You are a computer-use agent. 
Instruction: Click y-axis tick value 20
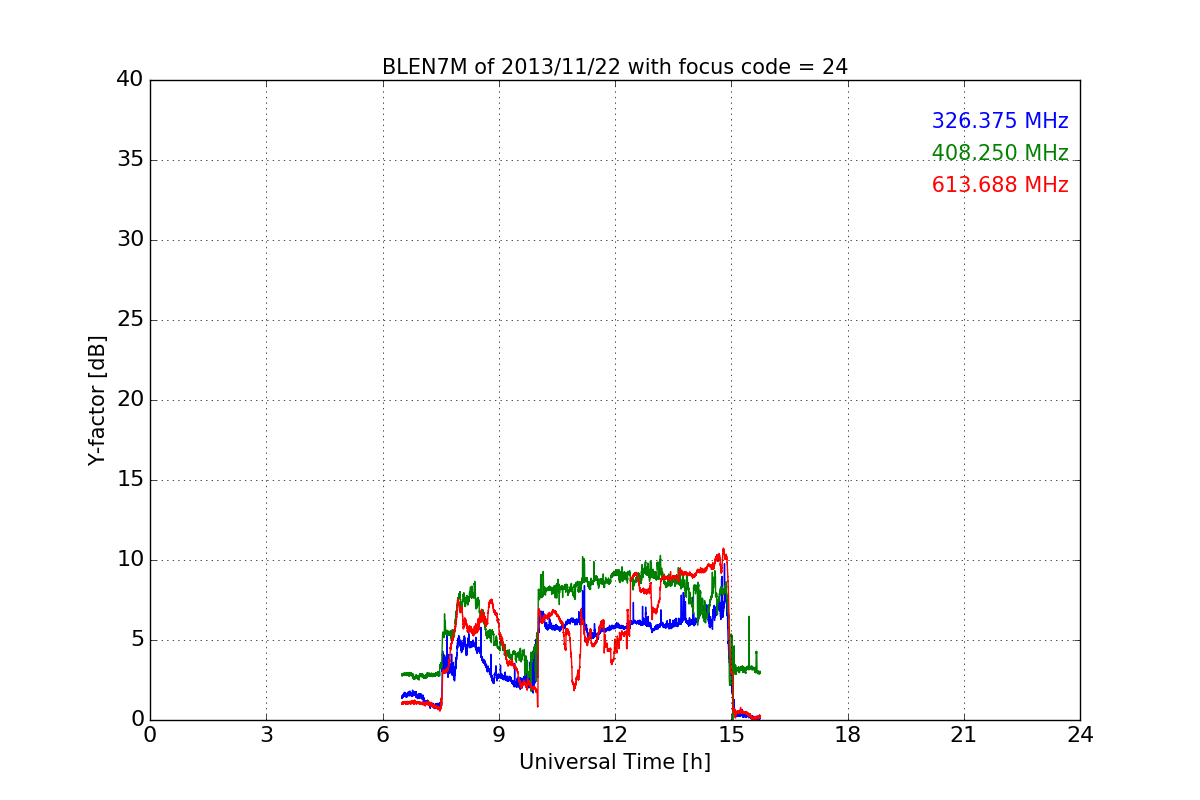click(x=130, y=400)
